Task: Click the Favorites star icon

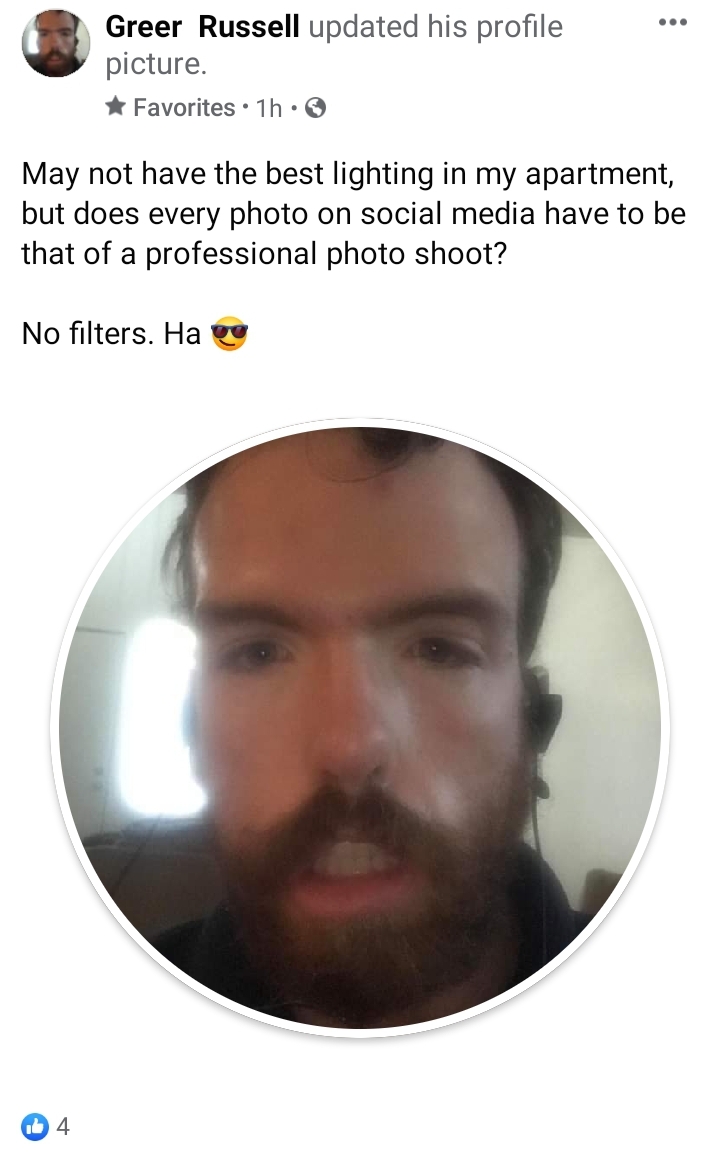Action: [115, 107]
